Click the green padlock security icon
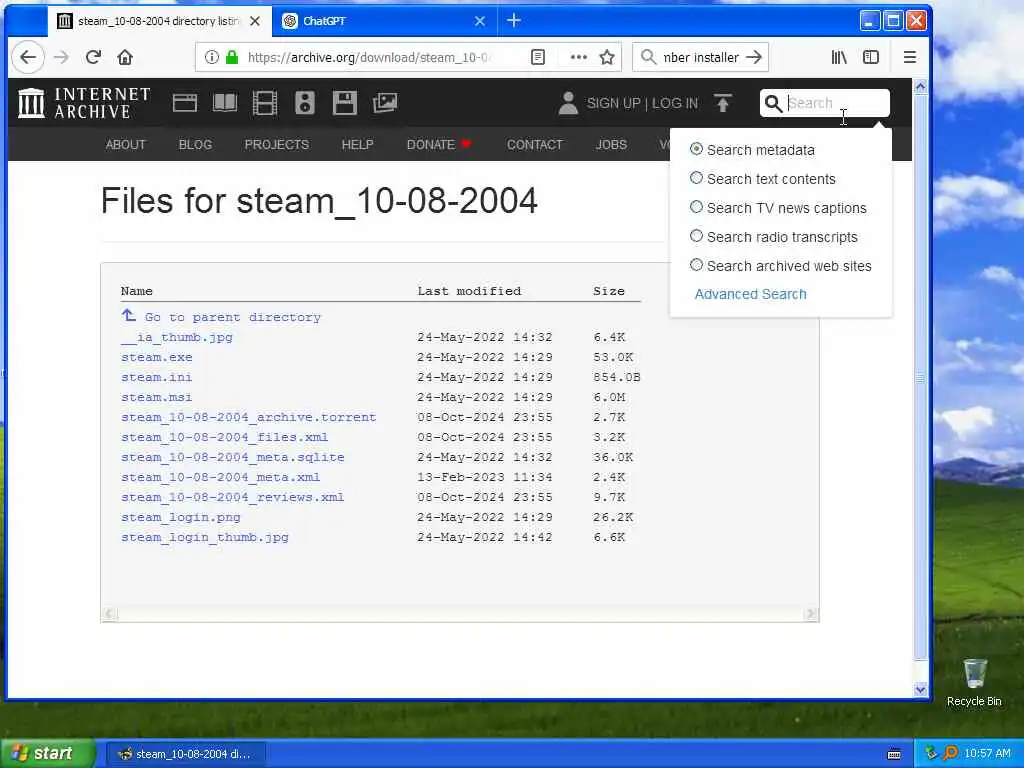Image resolution: width=1024 pixels, height=768 pixels. pyautogui.click(x=231, y=57)
